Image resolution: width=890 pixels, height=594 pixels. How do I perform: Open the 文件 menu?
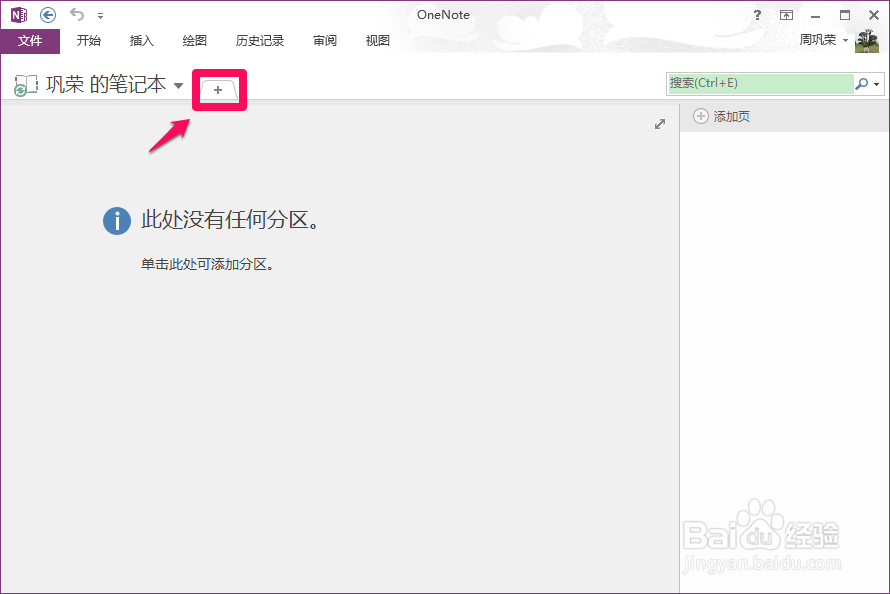tap(30, 41)
